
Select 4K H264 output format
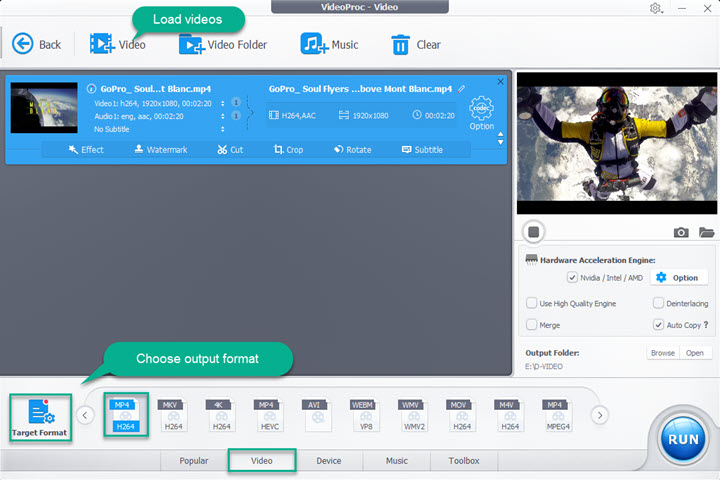pyautogui.click(x=221, y=415)
